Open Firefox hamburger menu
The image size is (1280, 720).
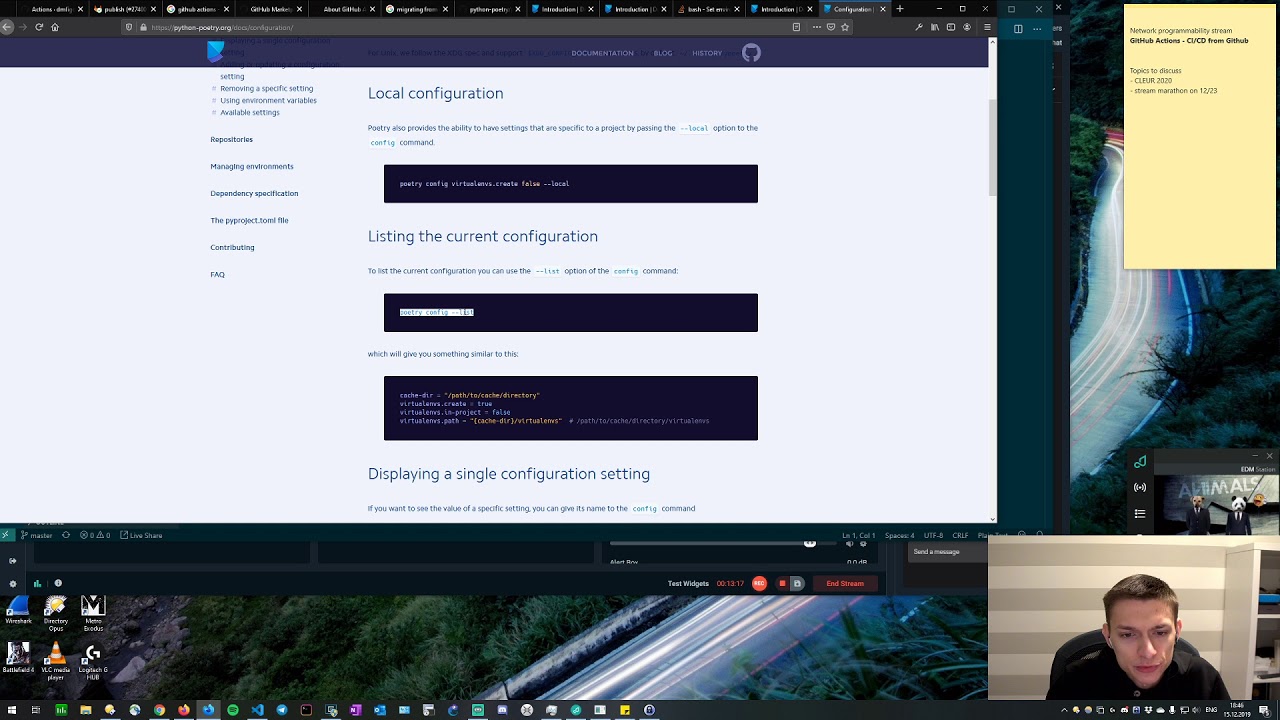[x=987, y=27]
